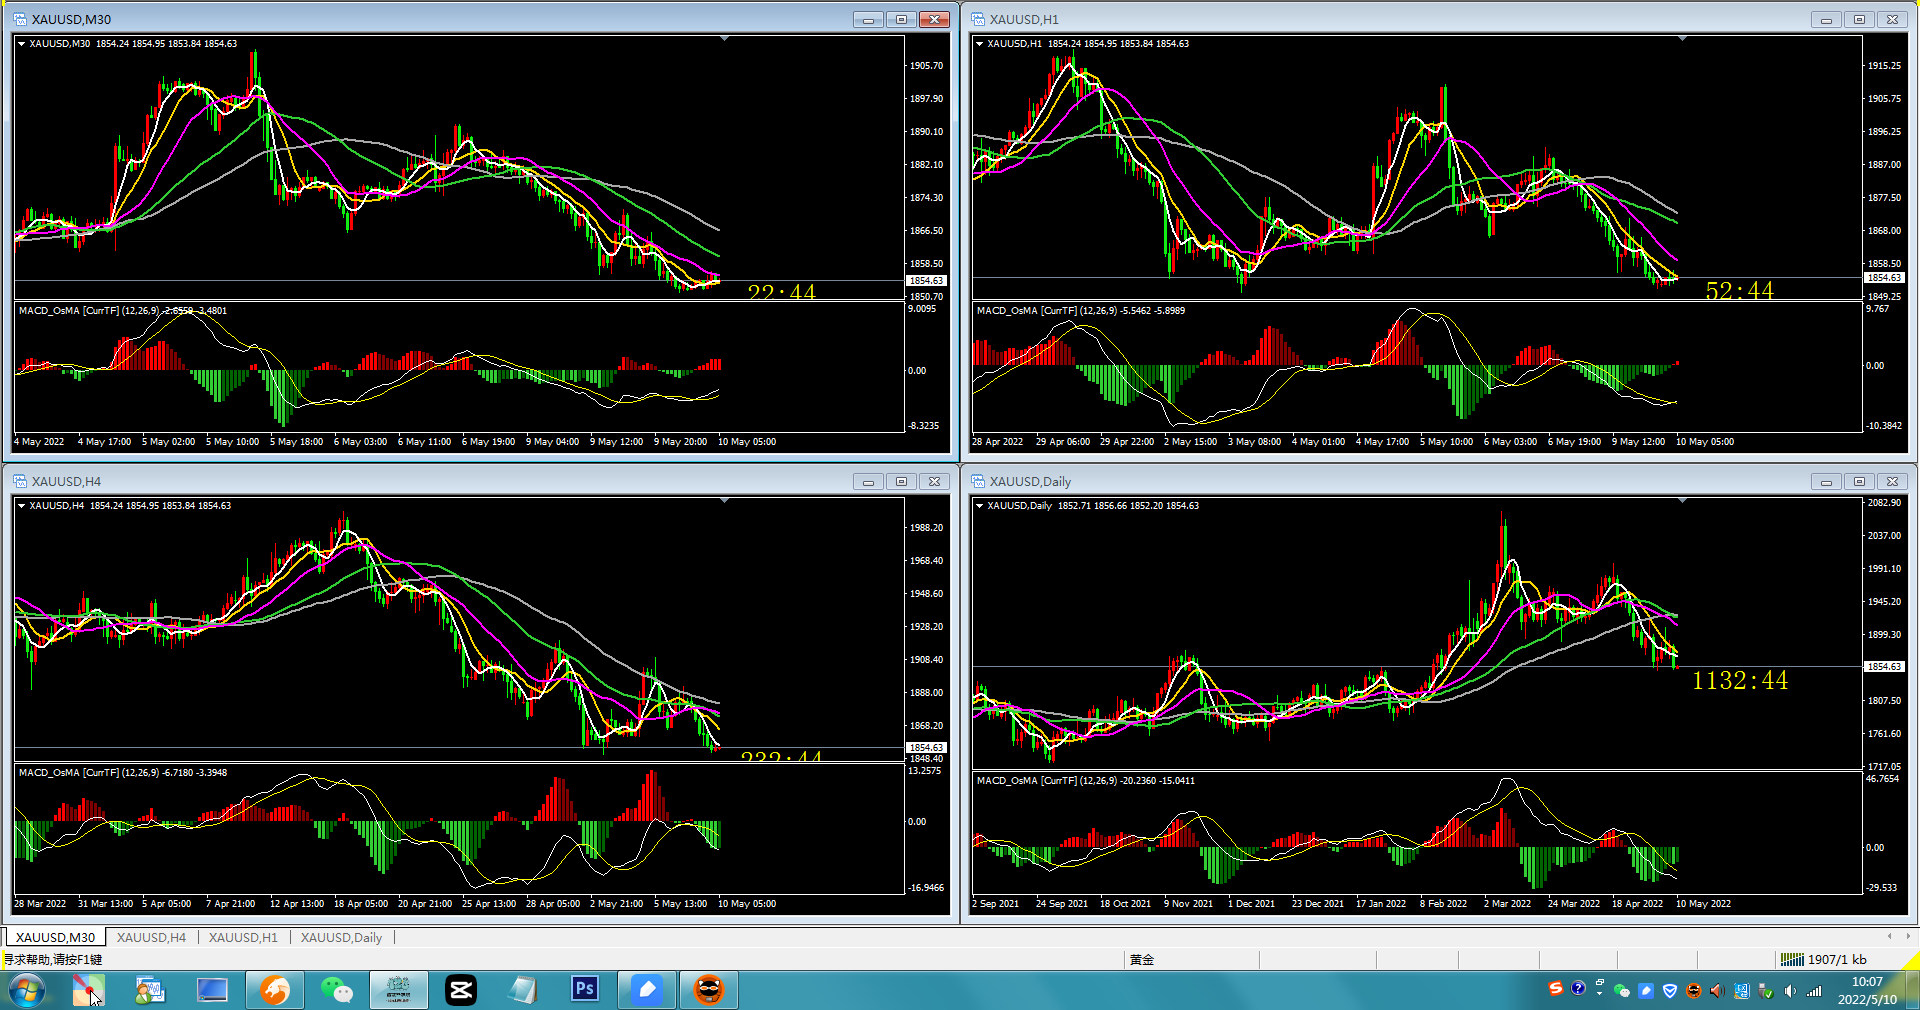Click the XAUUSD,H4 OHLC header text
Screen dimensions: 1920x1010
click(x=130, y=506)
